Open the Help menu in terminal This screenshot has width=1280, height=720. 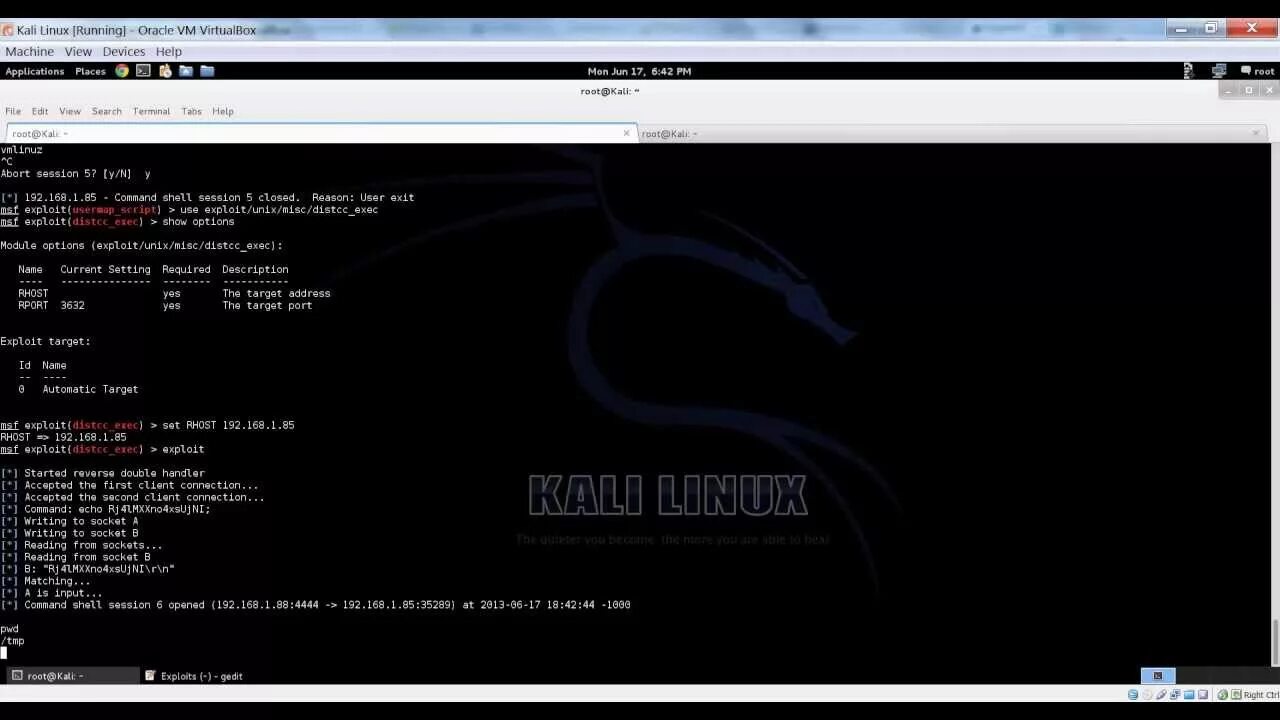[223, 111]
